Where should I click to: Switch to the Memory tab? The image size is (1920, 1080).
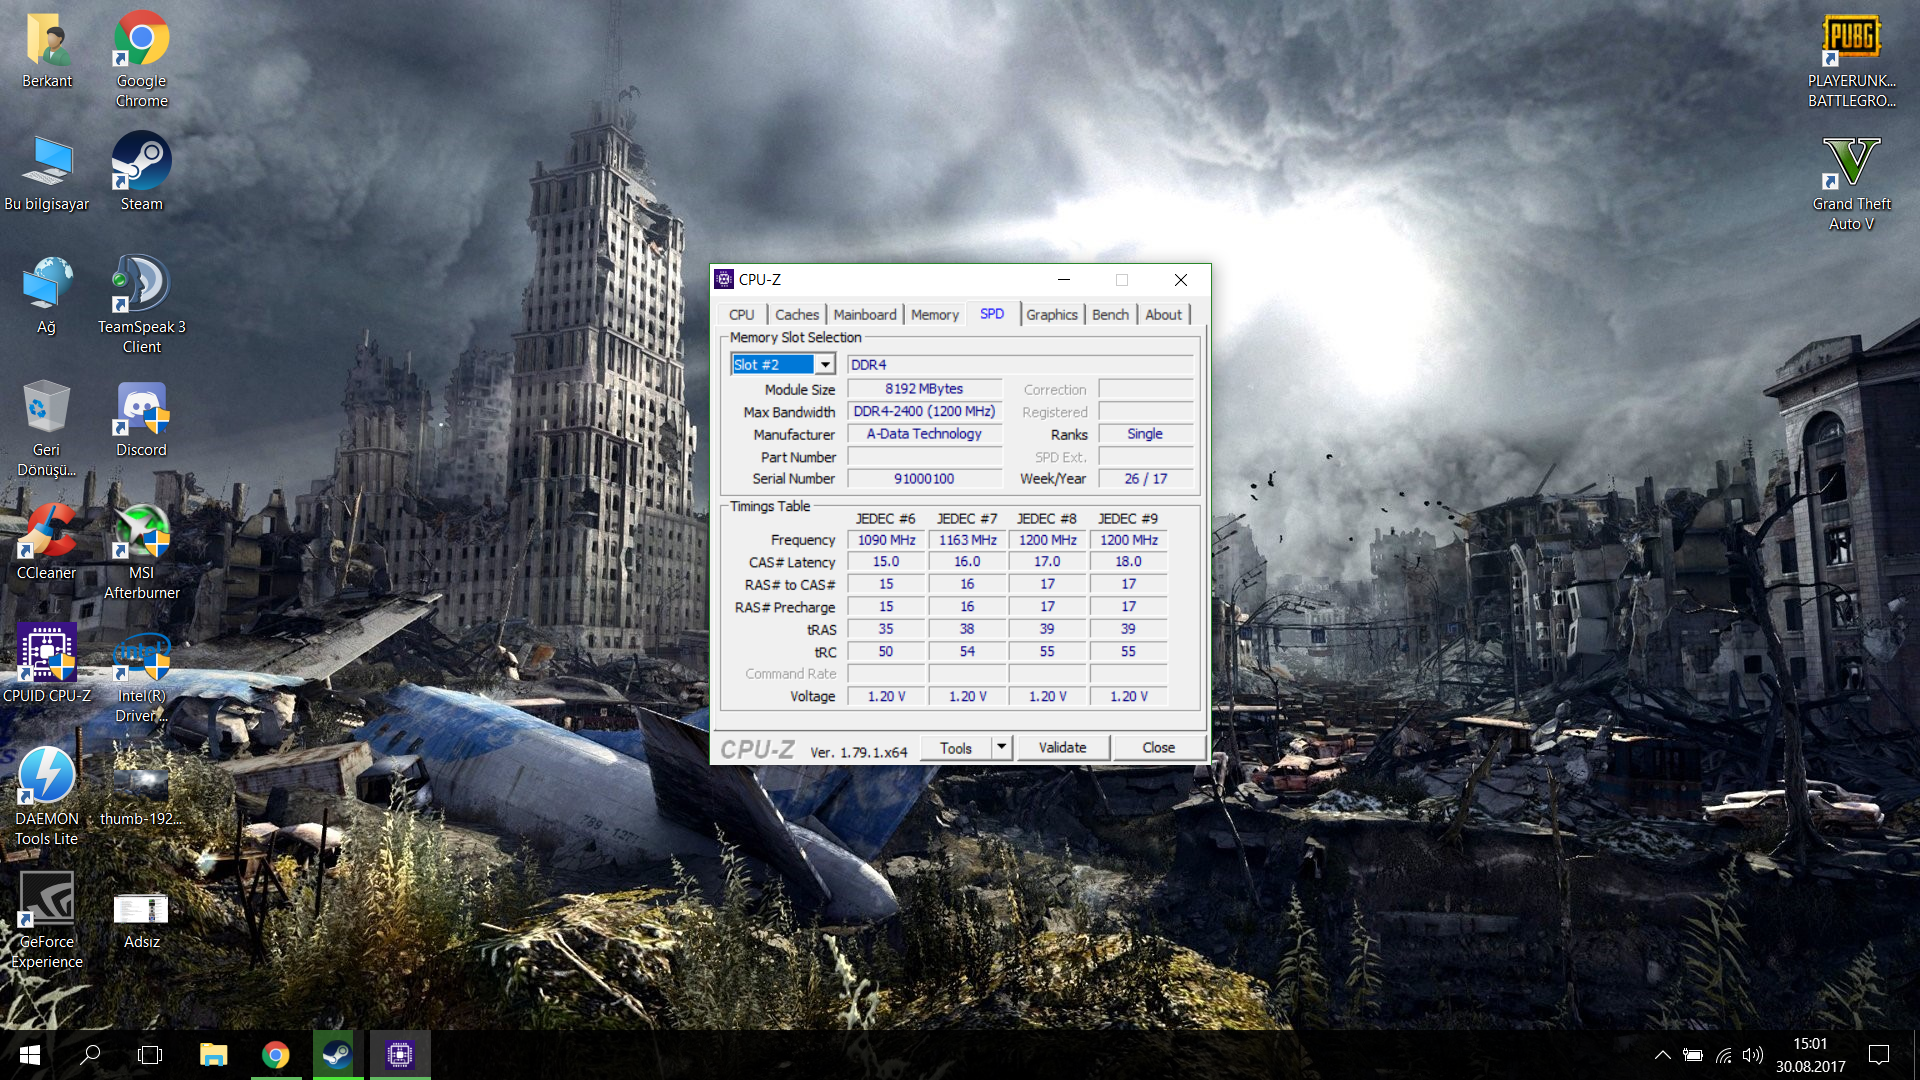click(x=934, y=314)
